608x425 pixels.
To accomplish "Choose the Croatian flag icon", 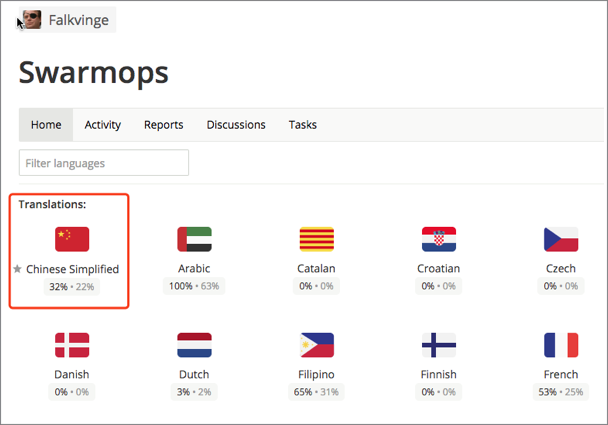I will coord(439,239).
